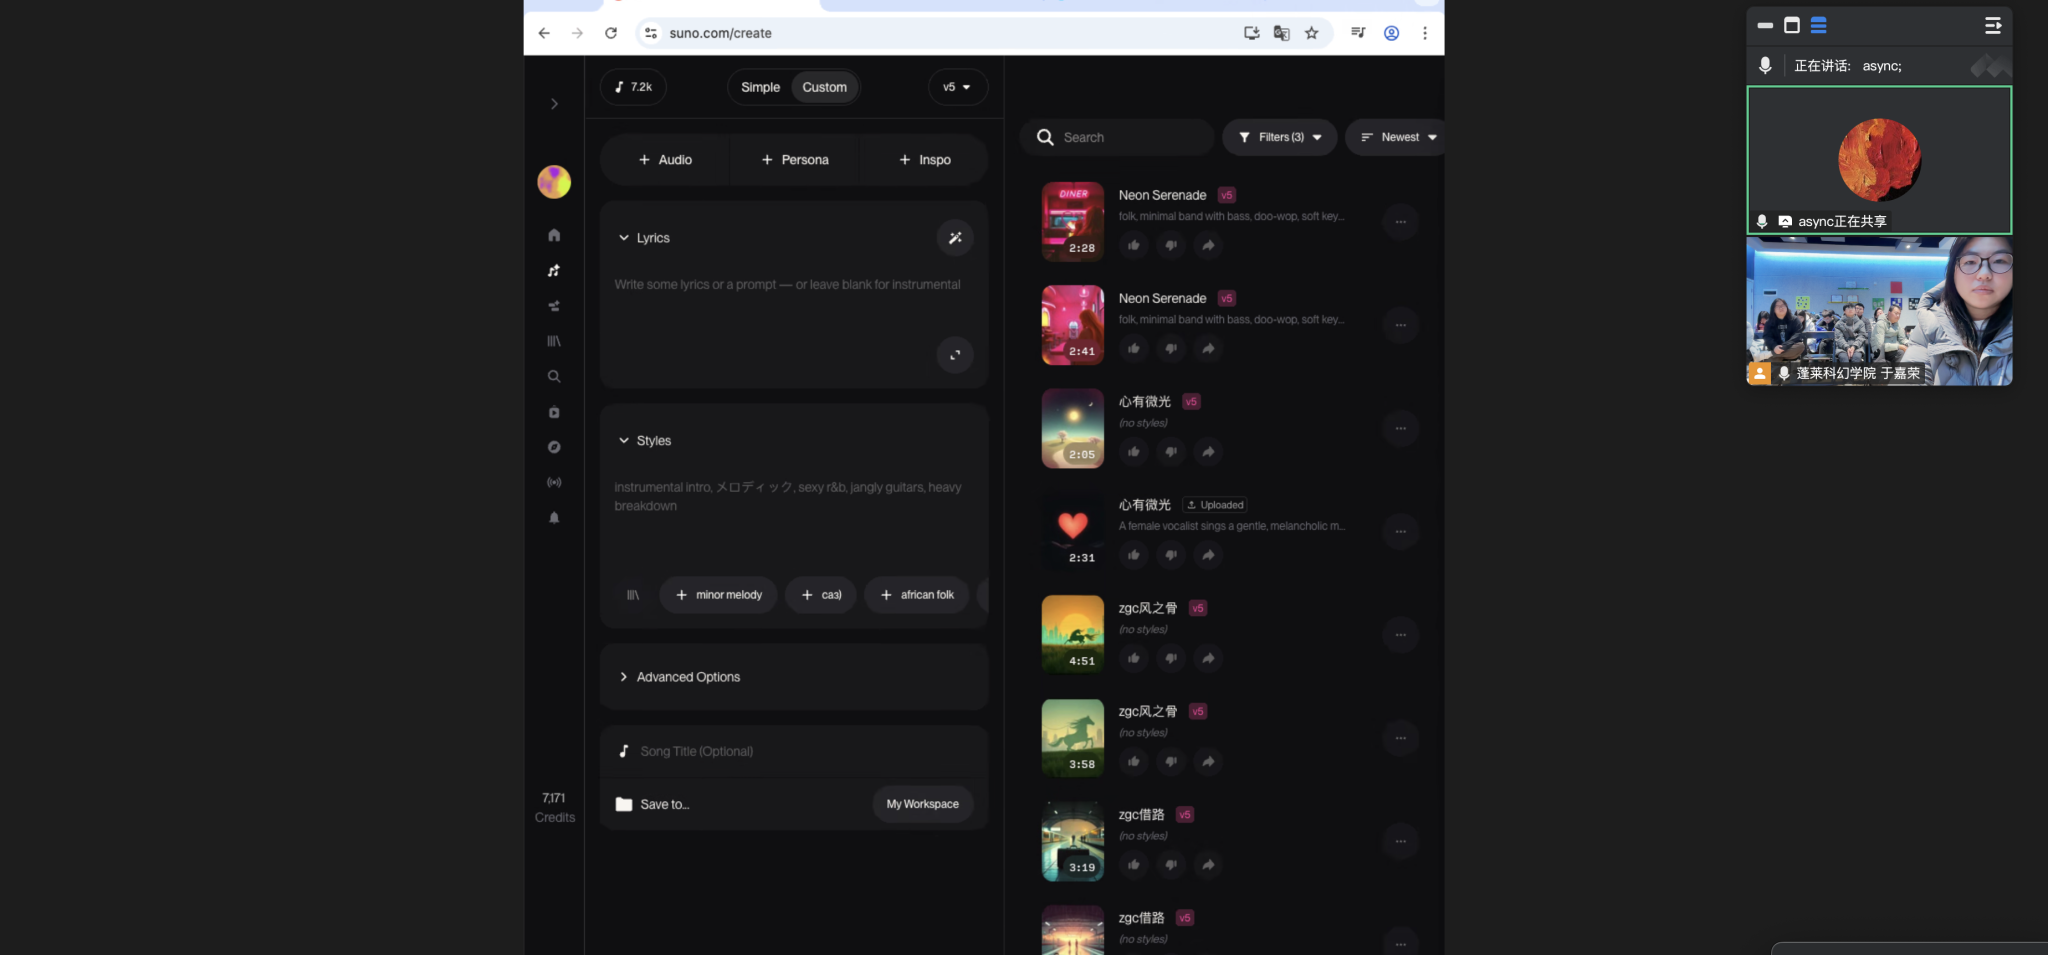Click the magic wand icon in Lyrics
The image size is (2048, 955).
tap(955, 238)
